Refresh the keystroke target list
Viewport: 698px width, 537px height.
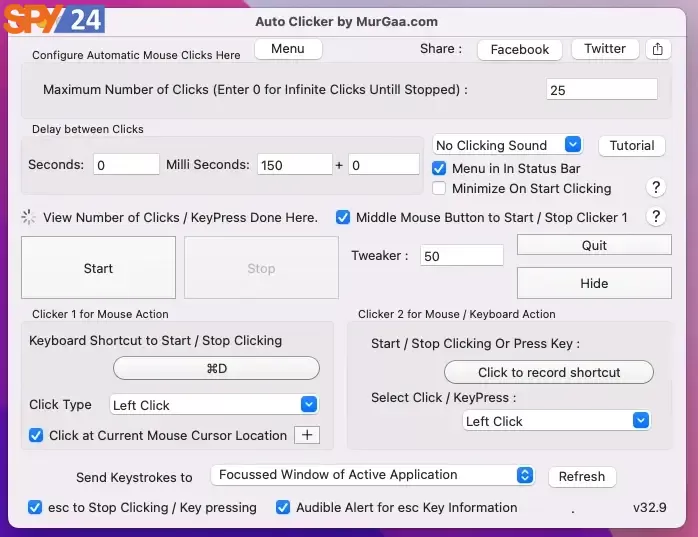(x=582, y=477)
